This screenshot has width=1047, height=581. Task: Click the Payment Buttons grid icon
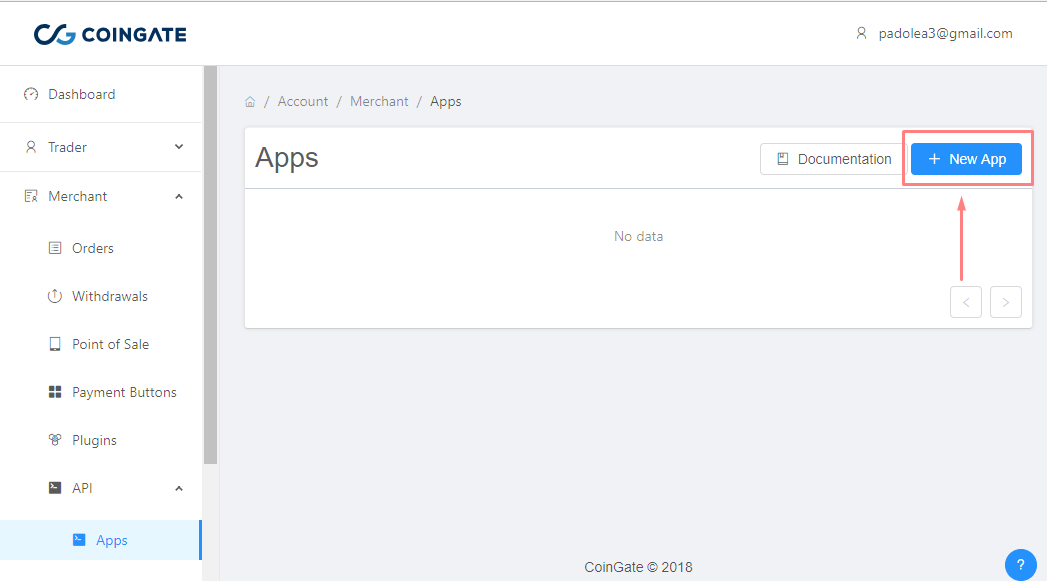(x=55, y=392)
